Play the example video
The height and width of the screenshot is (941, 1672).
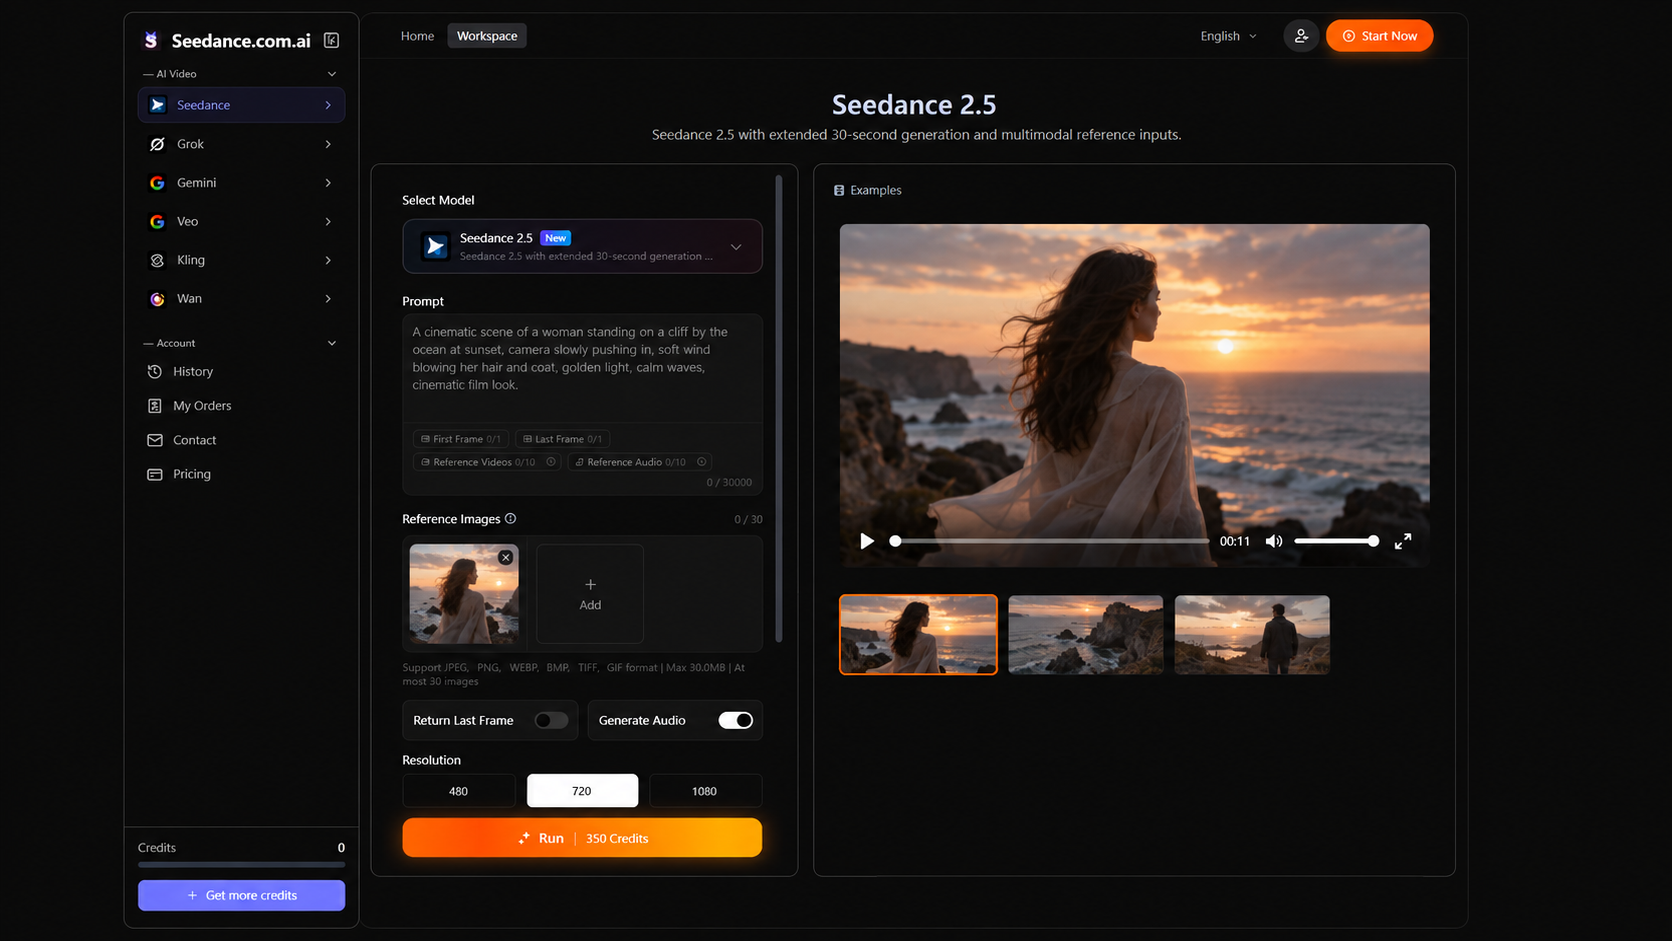point(867,541)
